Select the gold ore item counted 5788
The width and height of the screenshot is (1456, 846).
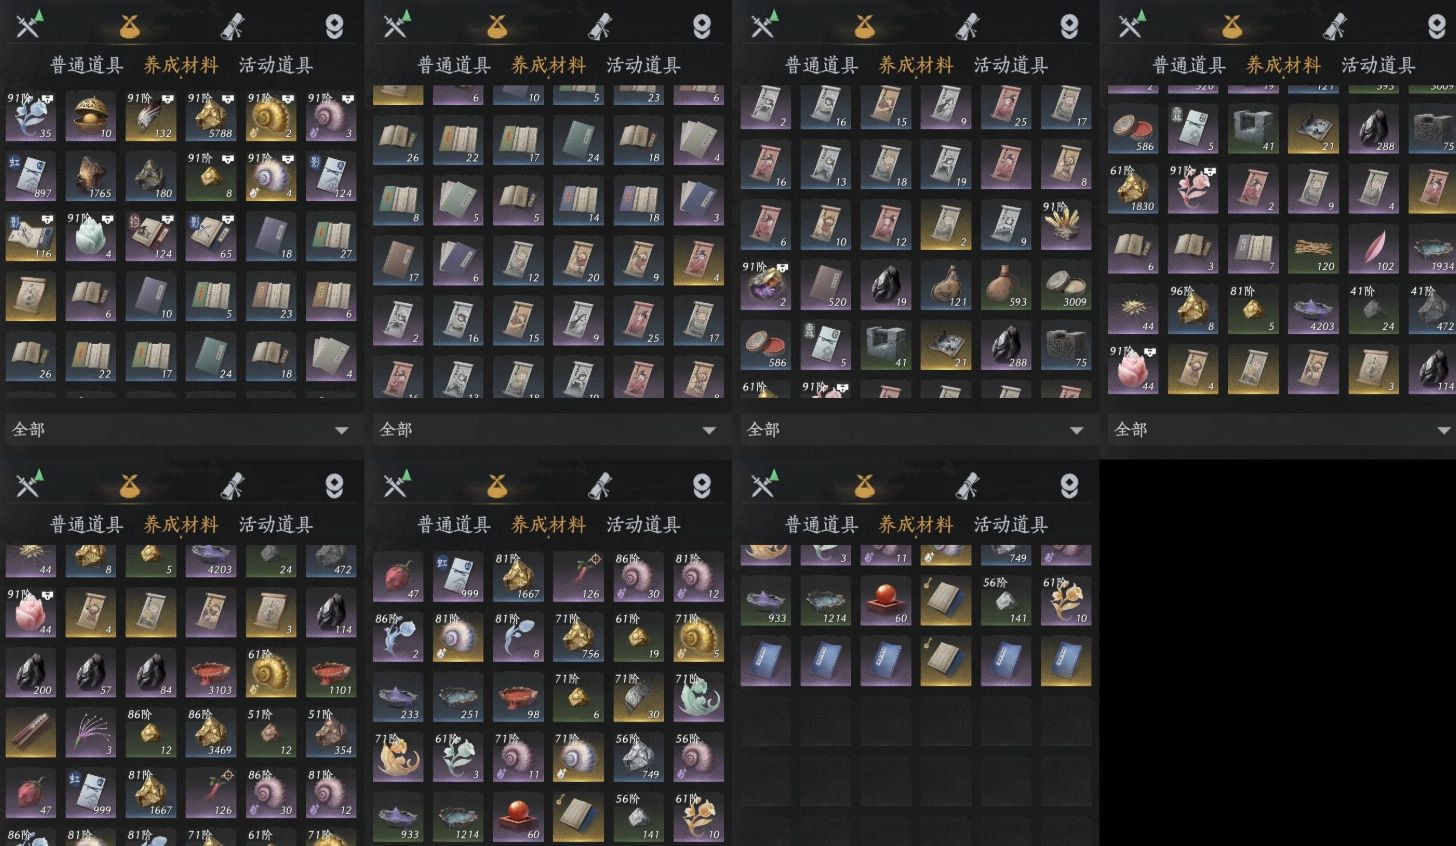211,117
